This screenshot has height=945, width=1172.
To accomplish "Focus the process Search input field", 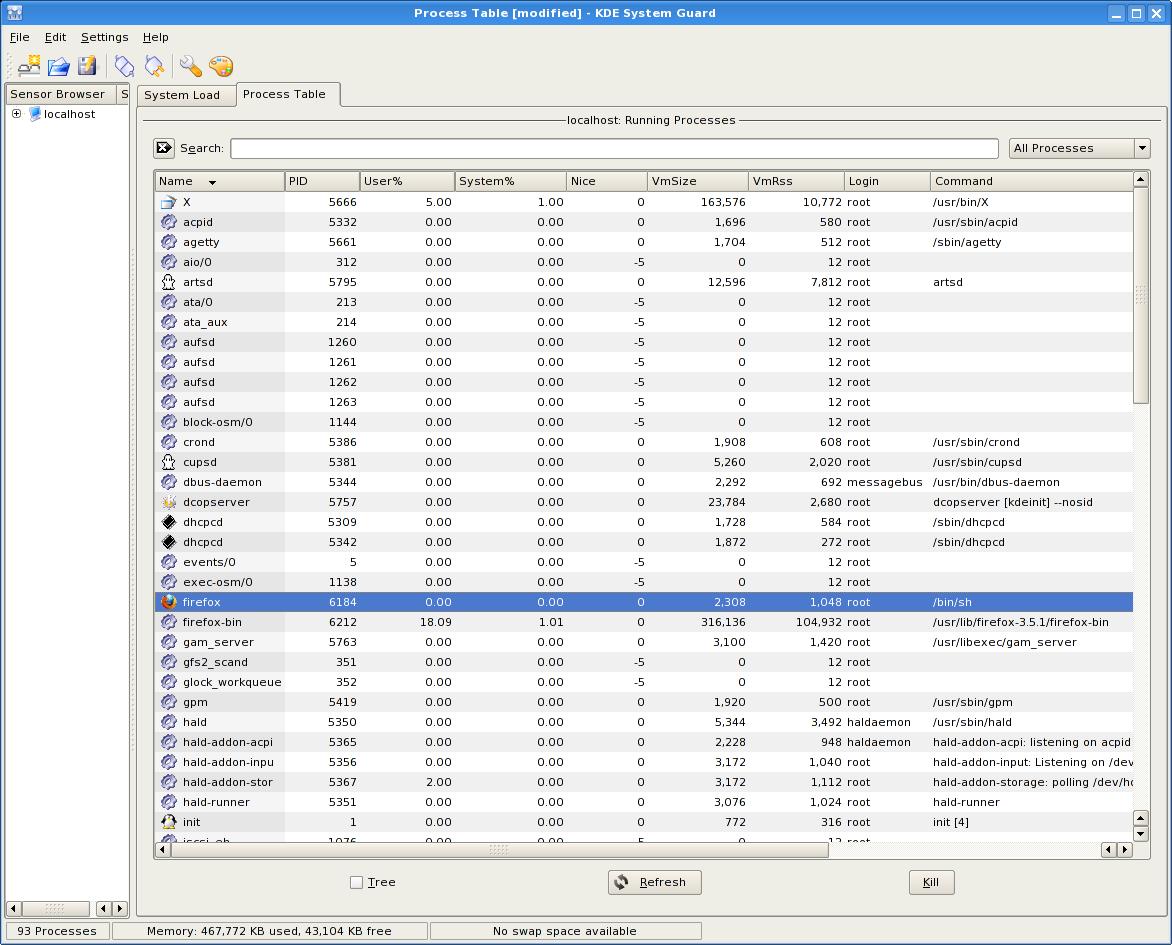I will pos(614,148).
